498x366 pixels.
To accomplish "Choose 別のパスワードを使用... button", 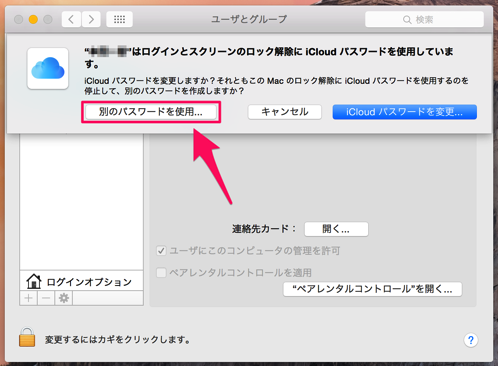I will tap(151, 112).
